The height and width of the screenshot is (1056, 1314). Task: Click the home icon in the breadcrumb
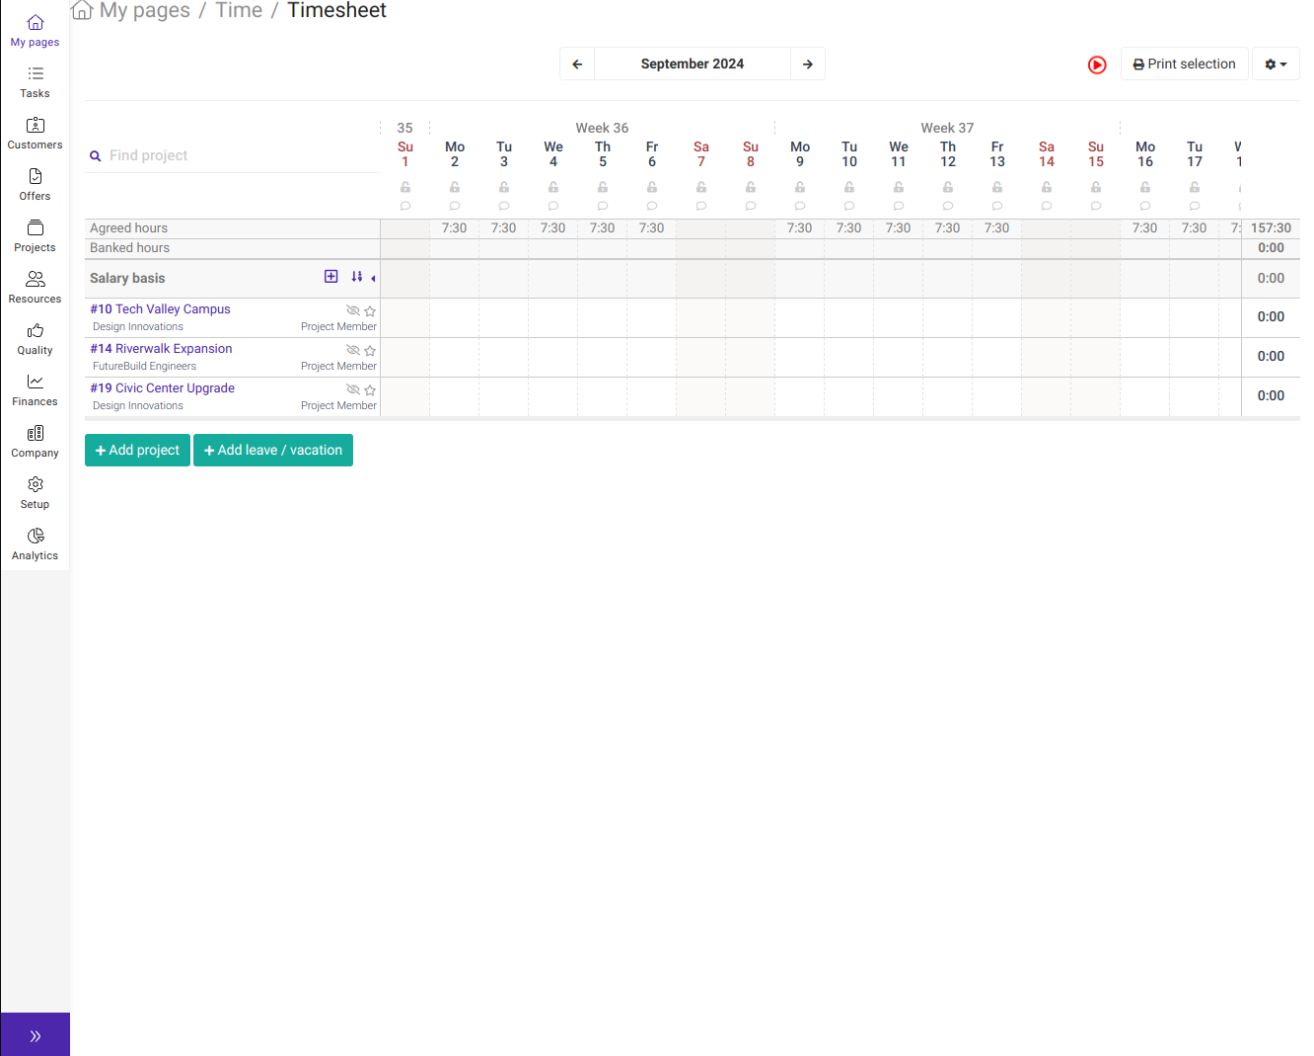point(81,9)
